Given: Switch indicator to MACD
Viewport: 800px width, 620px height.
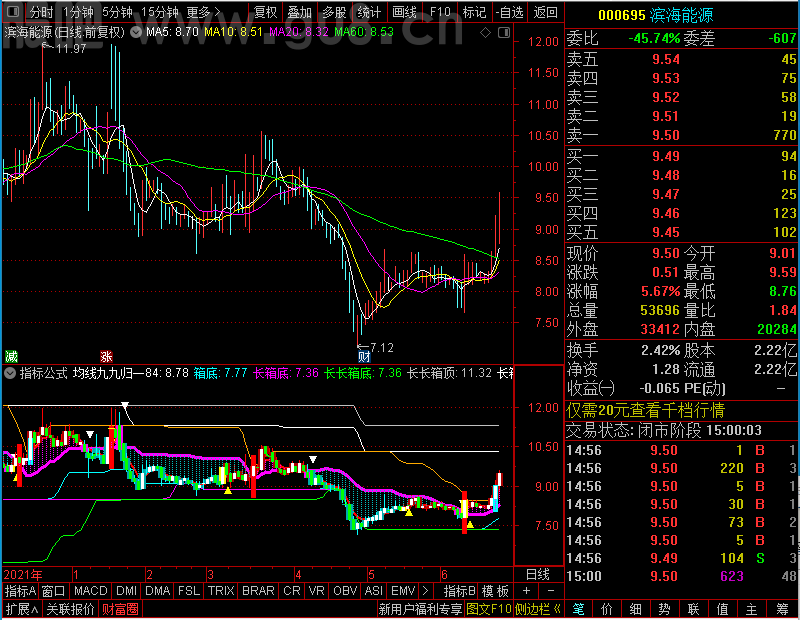Looking at the screenshot, I should point(90,591).
